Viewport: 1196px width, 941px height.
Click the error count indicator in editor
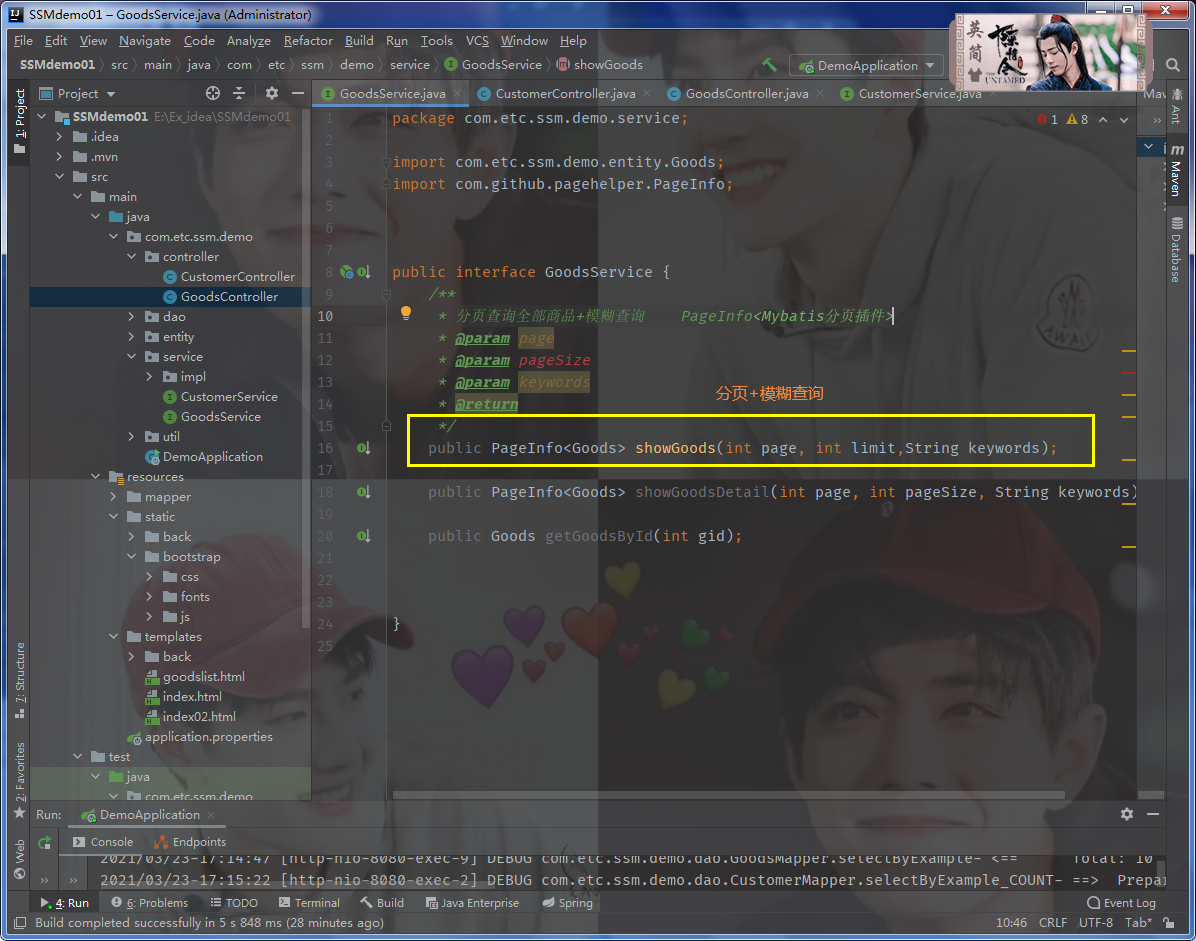tap(1048, 120)
